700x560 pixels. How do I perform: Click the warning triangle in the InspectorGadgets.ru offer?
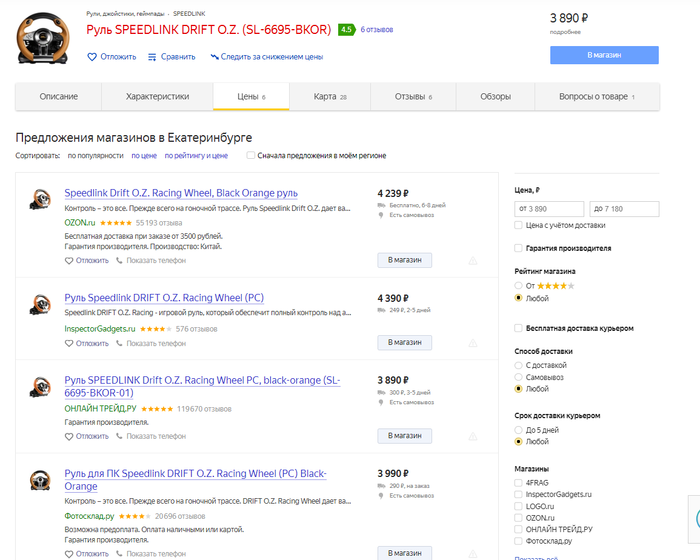click(x=472, y=343)
